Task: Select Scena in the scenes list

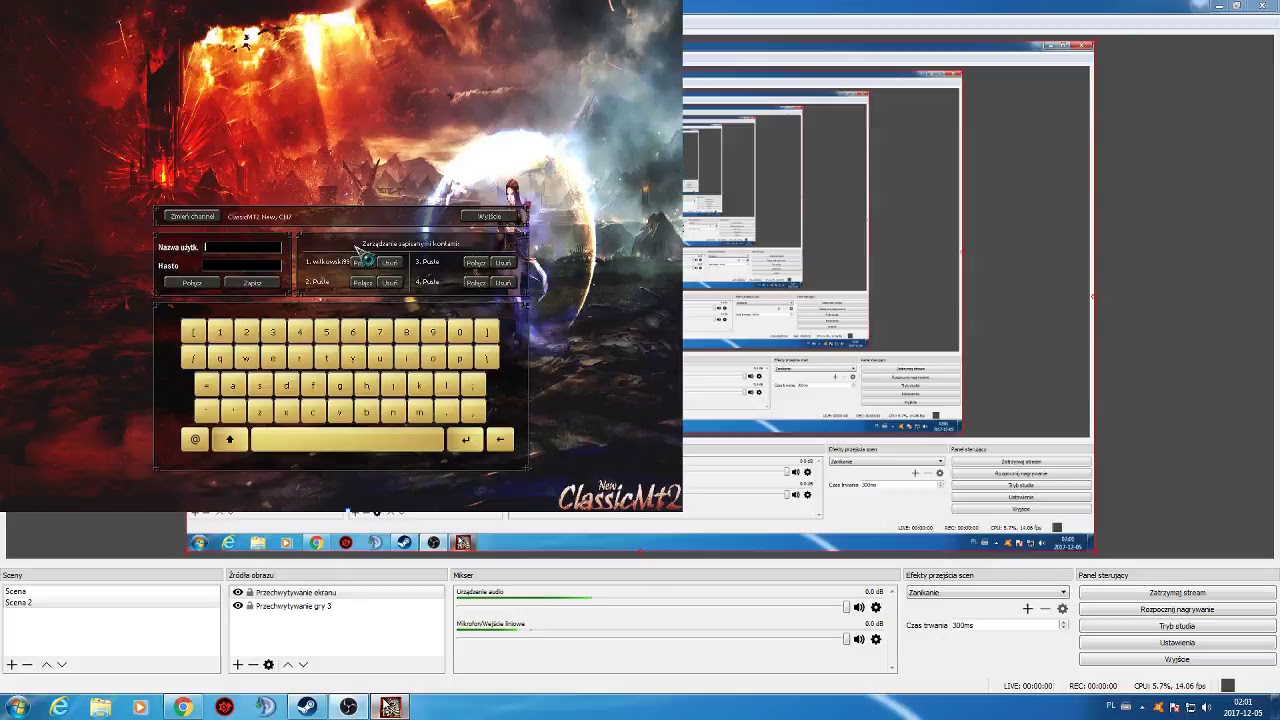Action: coord(111,591)
